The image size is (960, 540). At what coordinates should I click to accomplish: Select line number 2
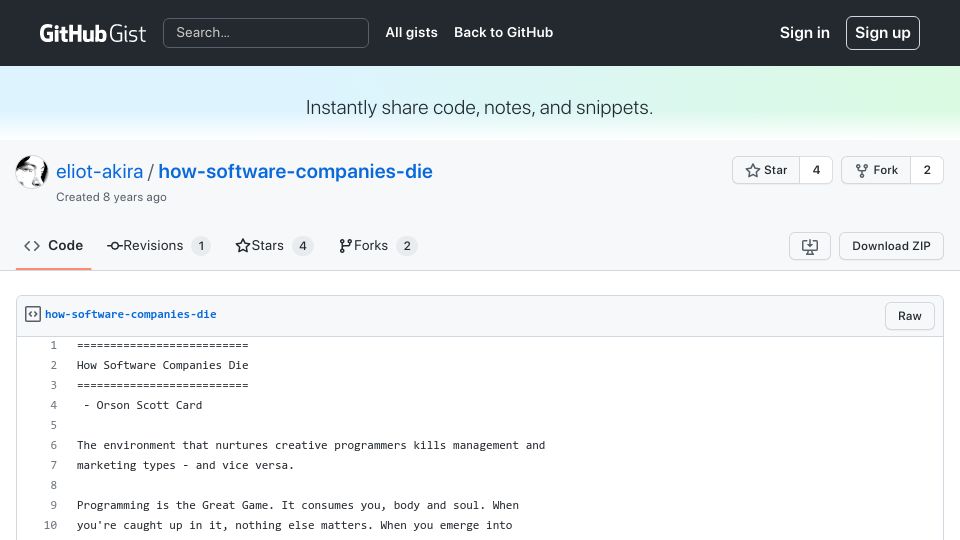(54, 365)
